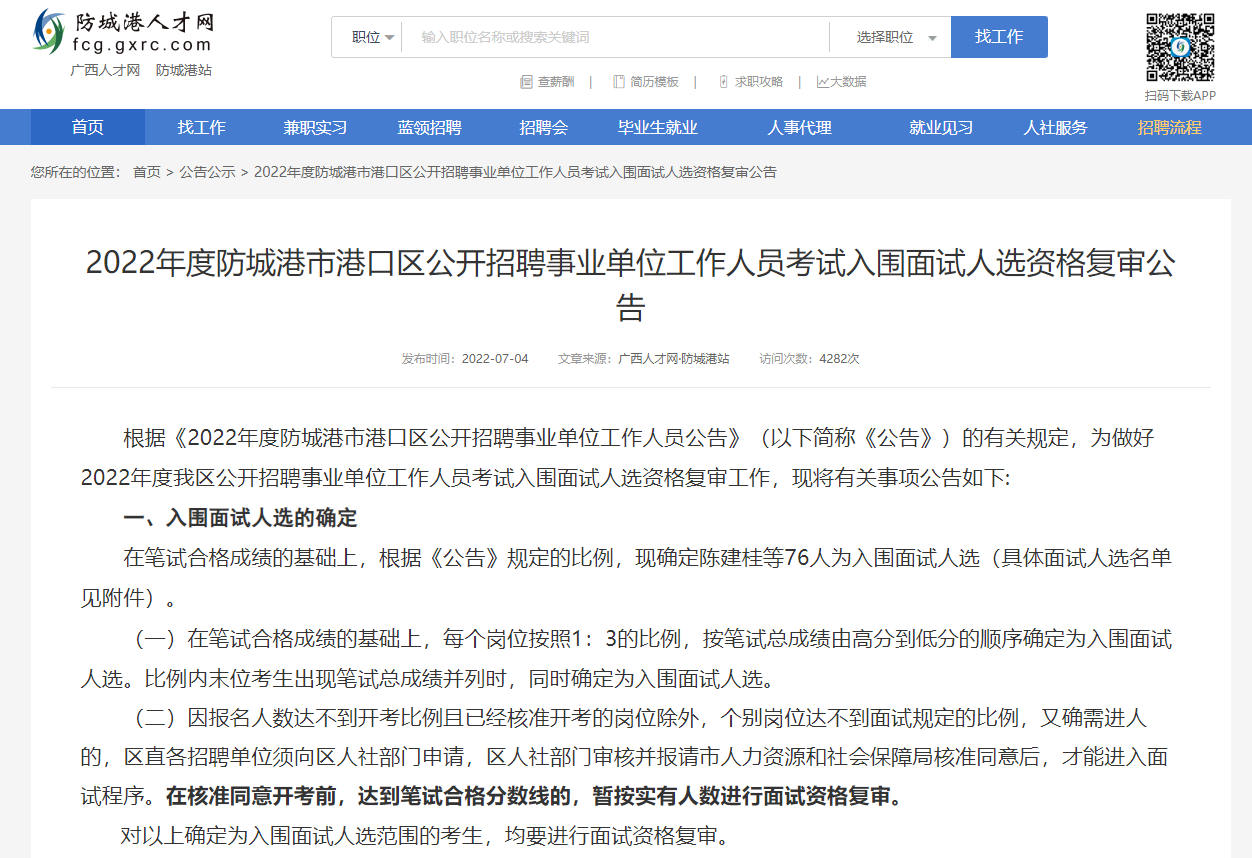This screenshot has height=858, width=1252.
Task: Select 找工作 in the navigation bar
Action: [x=202, y=127]
